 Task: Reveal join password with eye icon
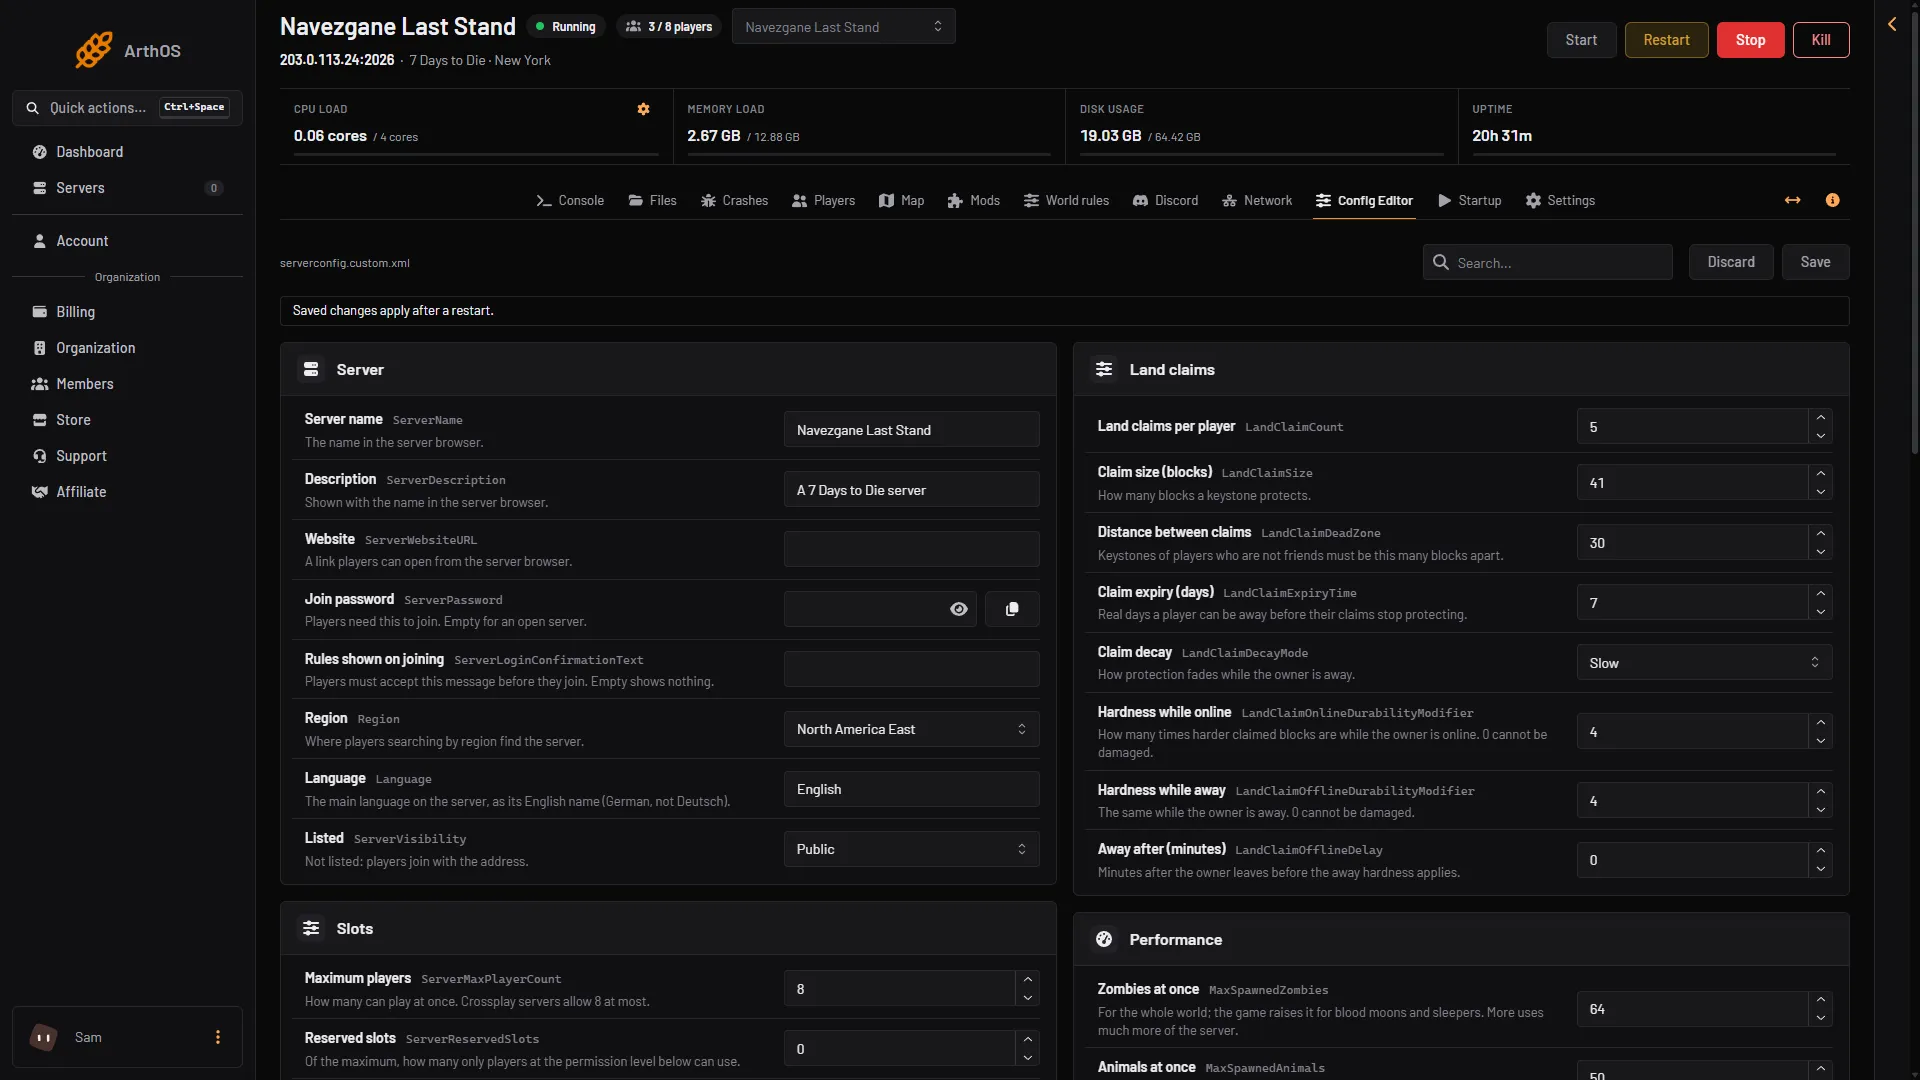pos(958,609)
